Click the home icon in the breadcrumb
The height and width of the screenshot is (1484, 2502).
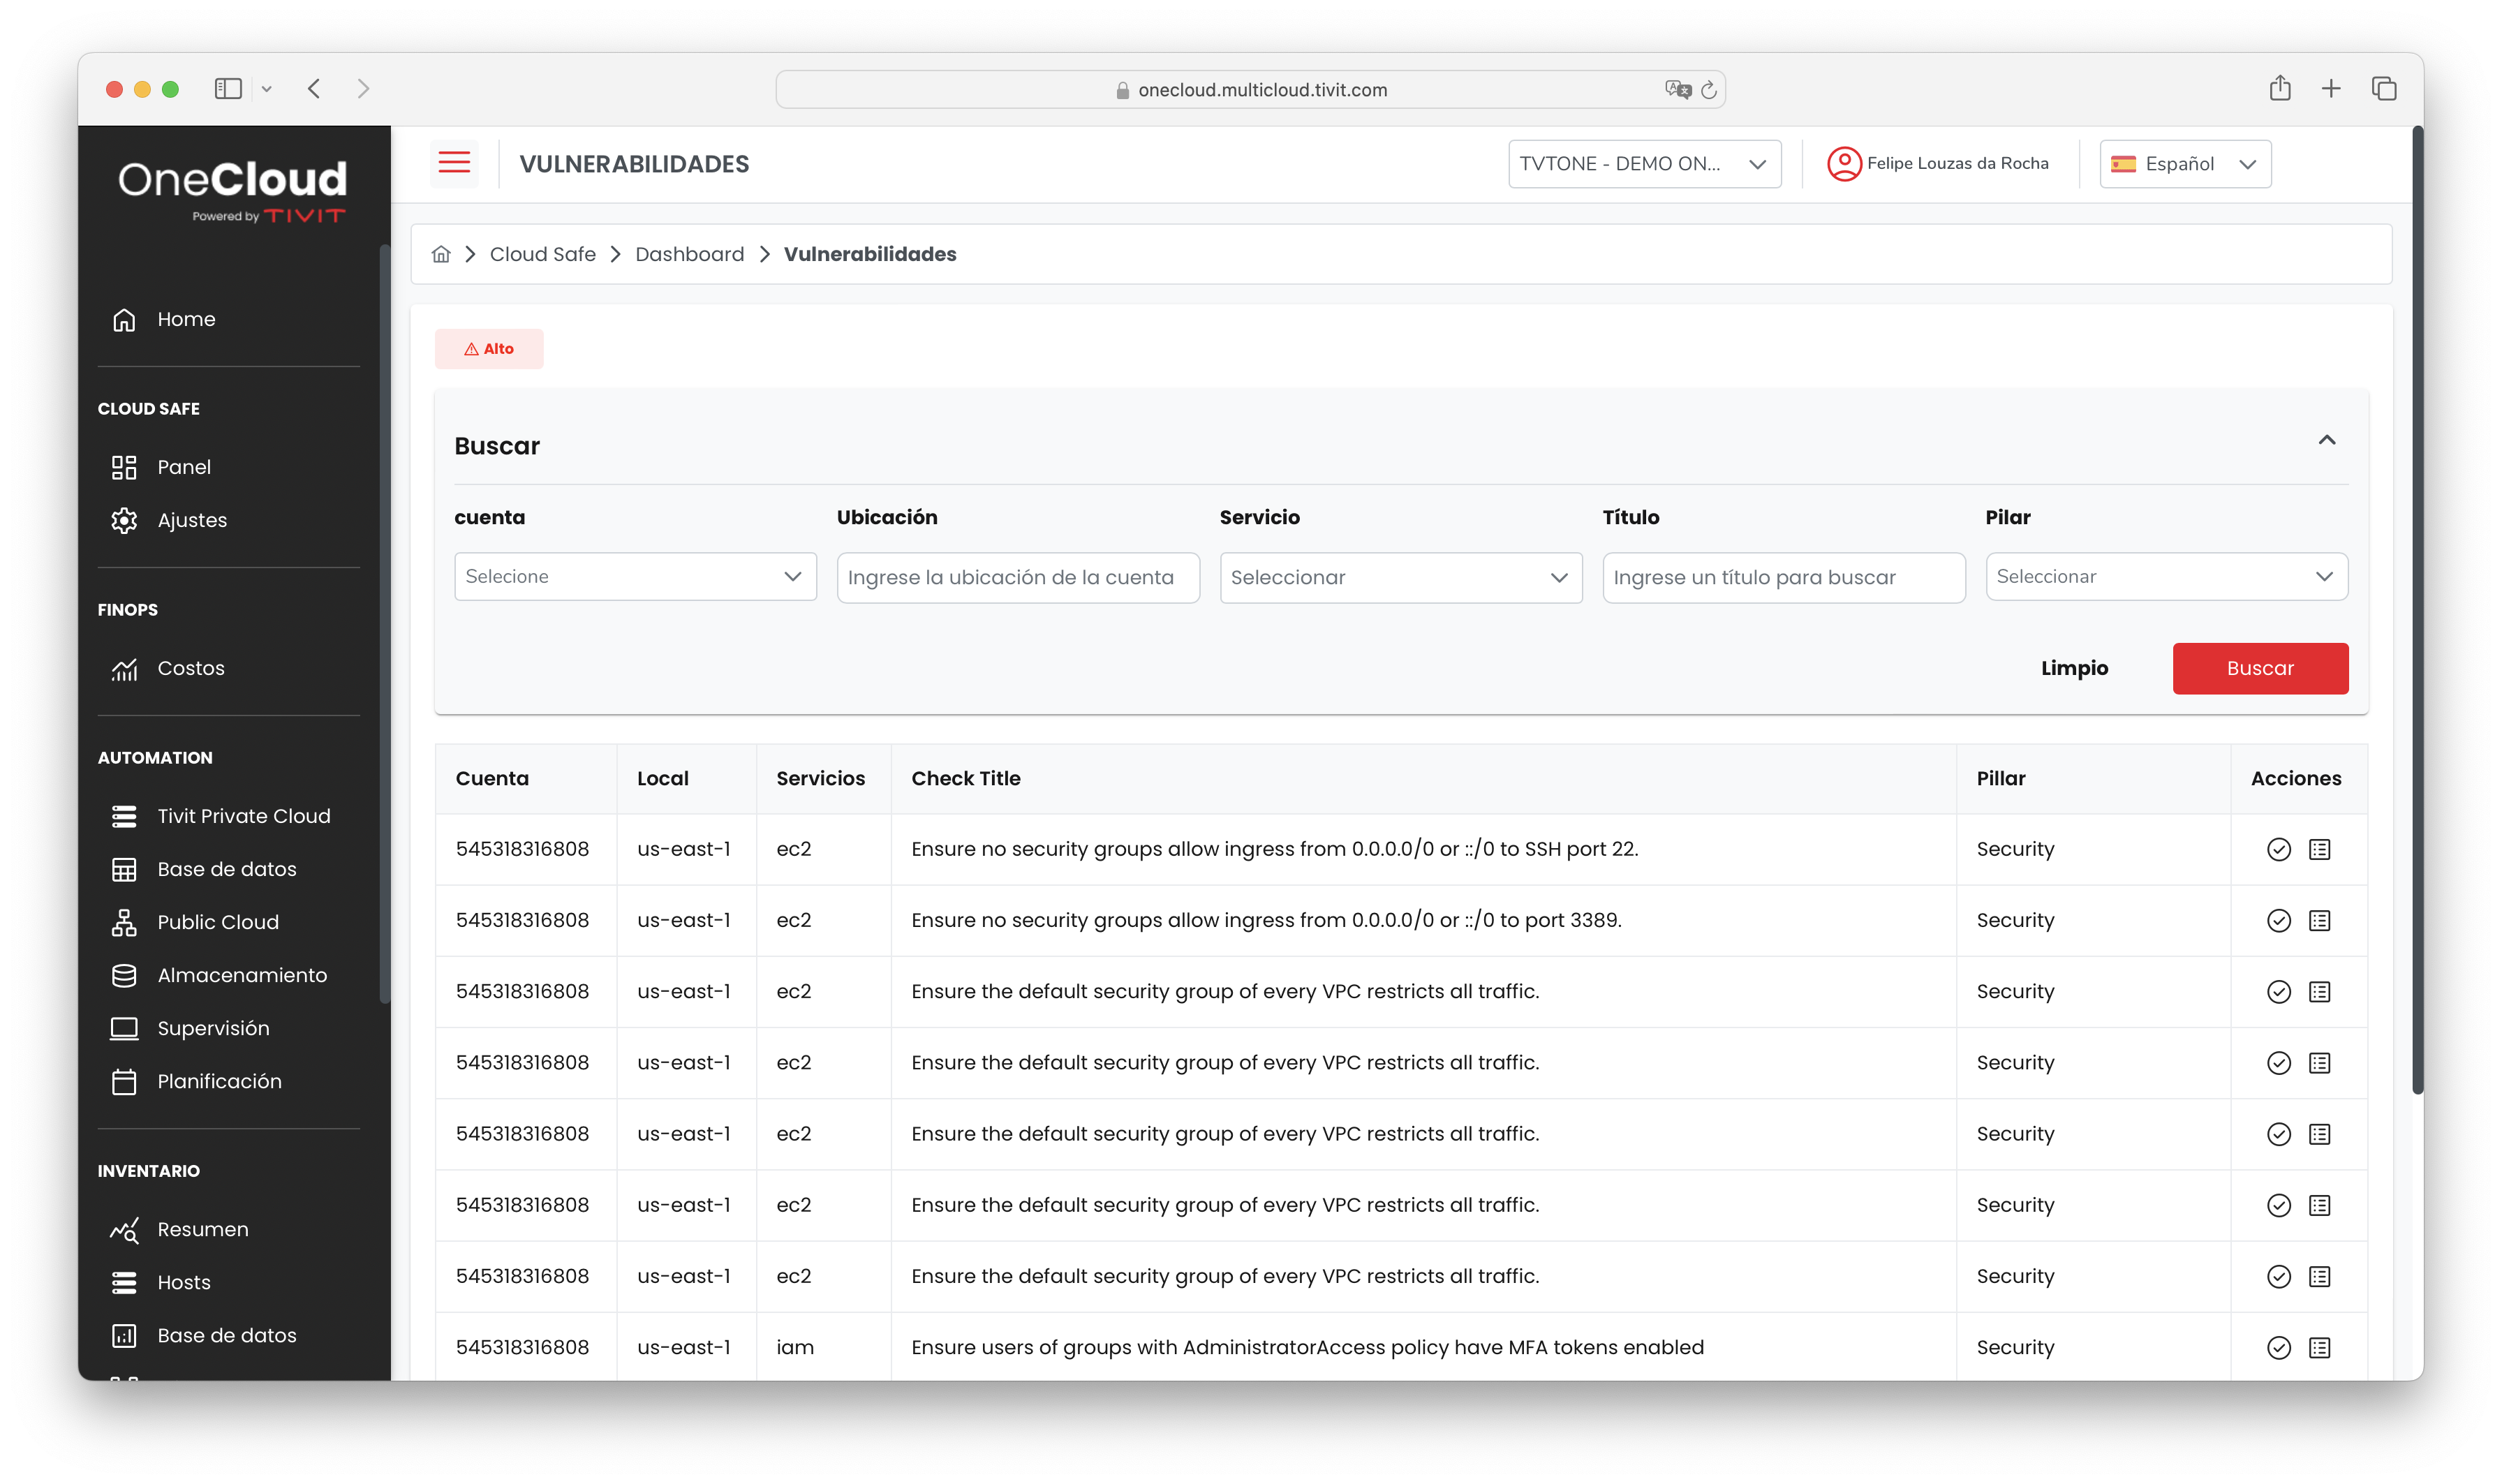point(441,254)
